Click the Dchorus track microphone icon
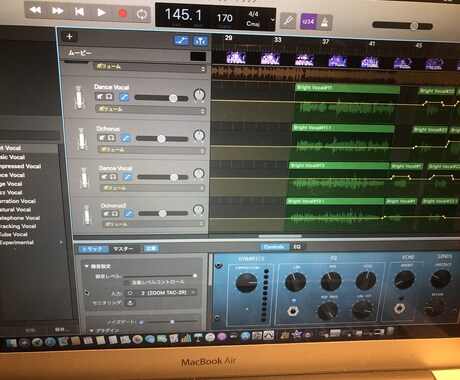The height and width of the screenshot is (380, 460). click(82, 139)
